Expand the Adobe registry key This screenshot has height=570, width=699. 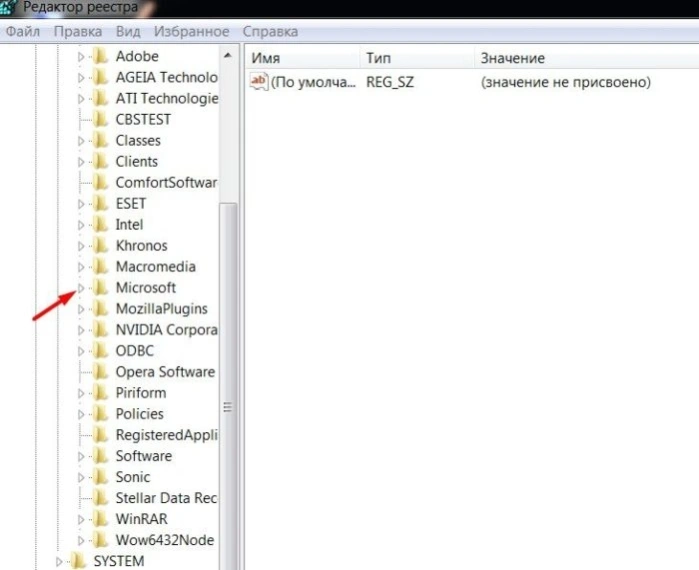tap(81, 57)
